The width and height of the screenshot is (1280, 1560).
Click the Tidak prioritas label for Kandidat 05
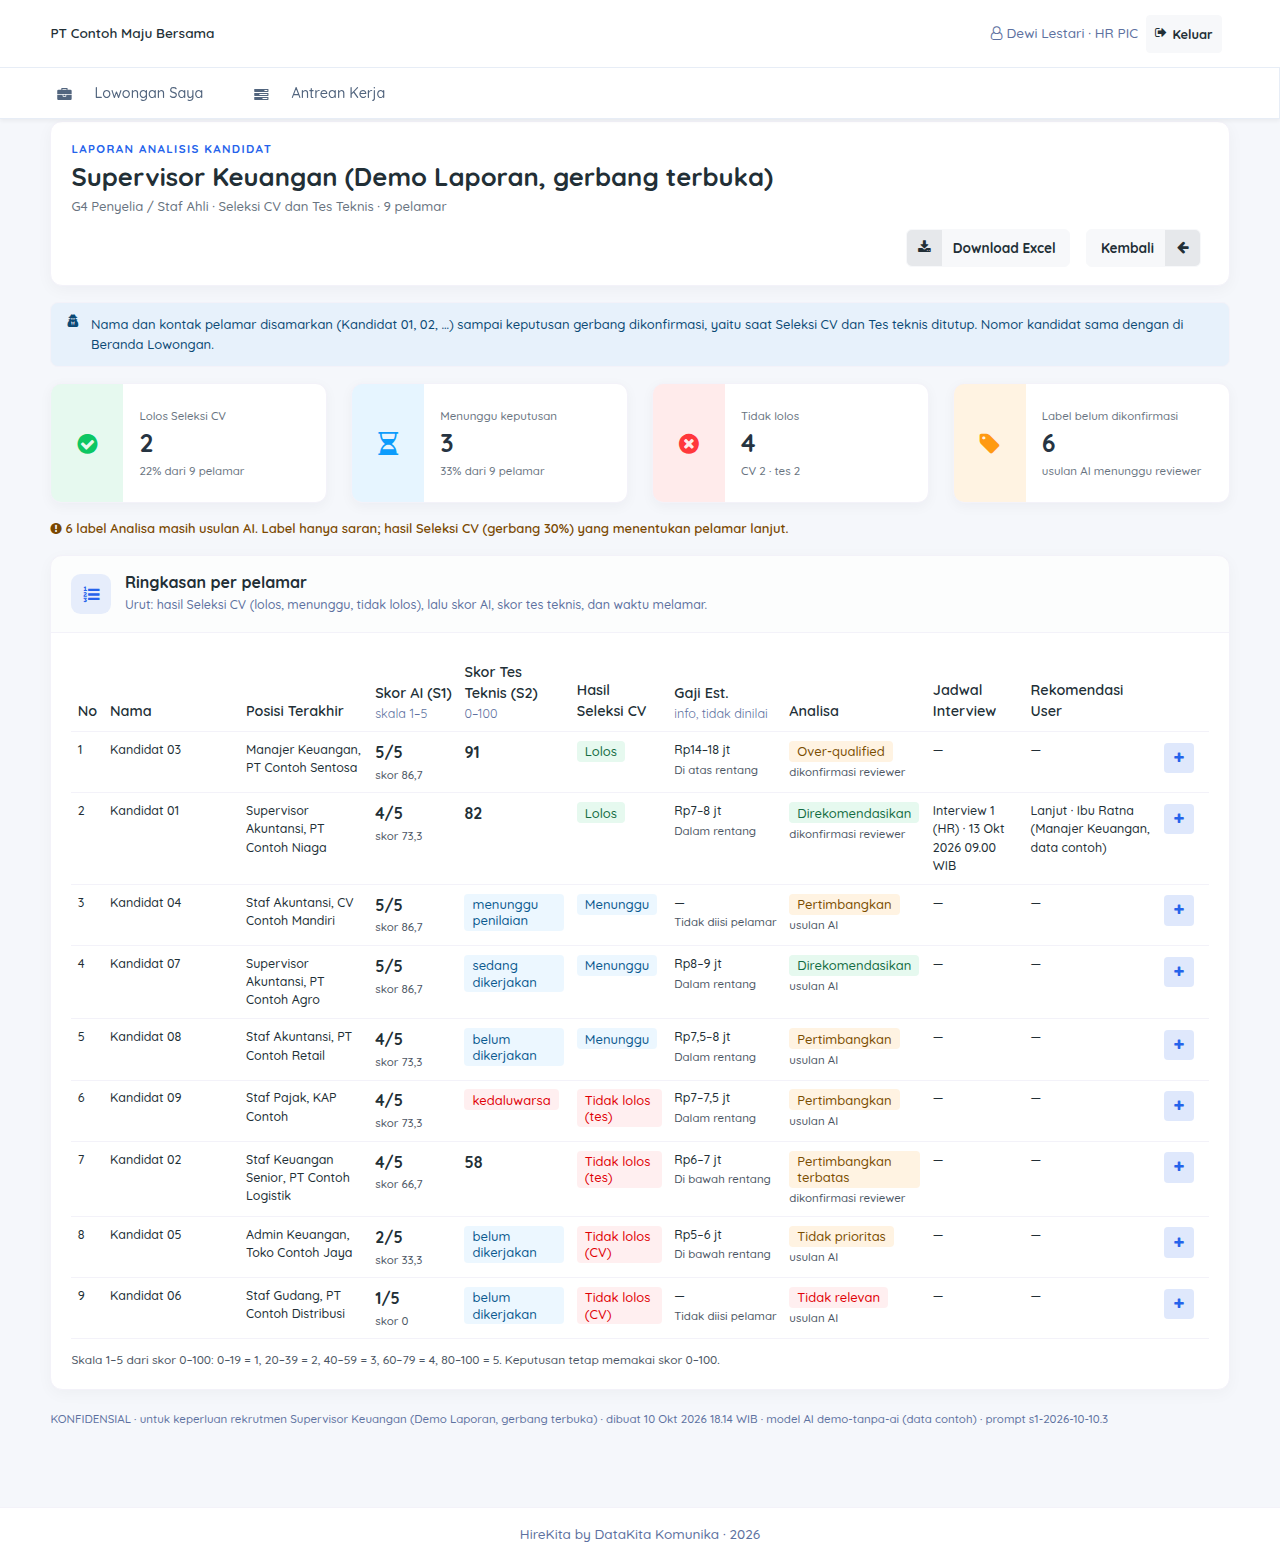(x=842, y=1237)
